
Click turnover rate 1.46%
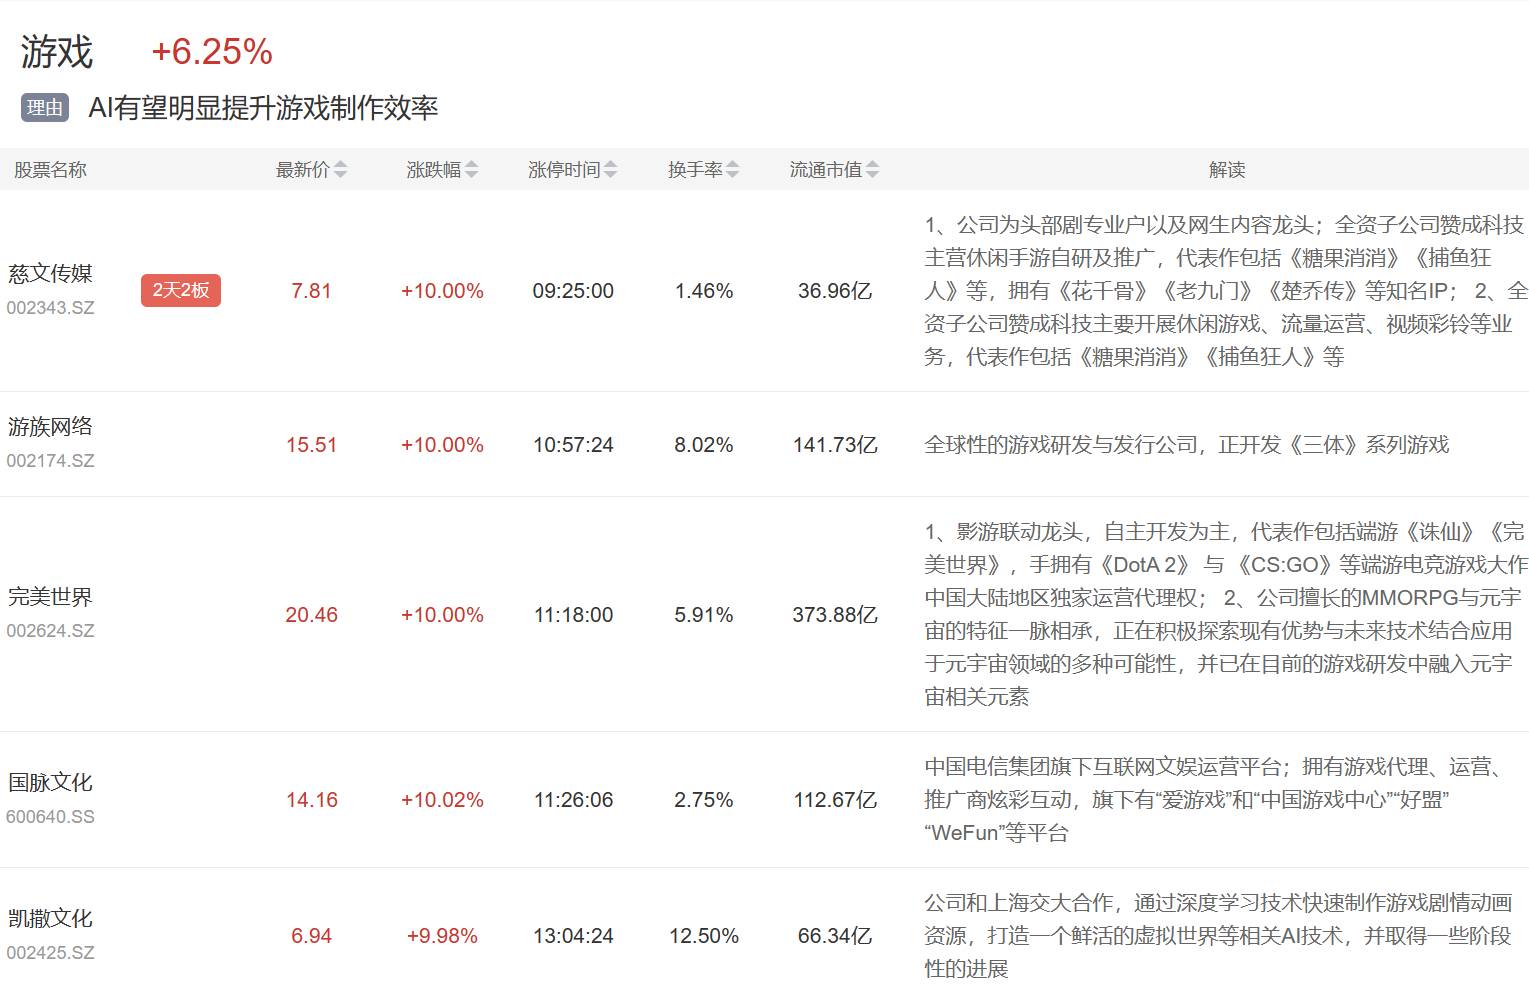tap(704, 291)
